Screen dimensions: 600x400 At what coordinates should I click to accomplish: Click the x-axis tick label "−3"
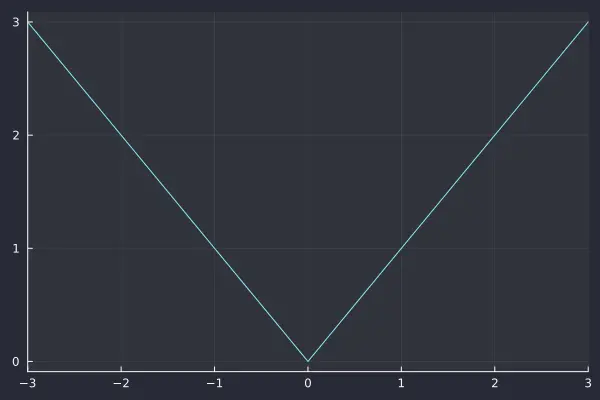(x=28, y=383)
